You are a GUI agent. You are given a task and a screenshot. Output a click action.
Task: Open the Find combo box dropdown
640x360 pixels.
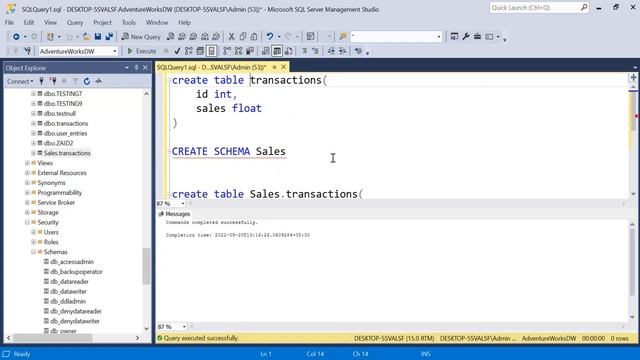coord(439,37)
